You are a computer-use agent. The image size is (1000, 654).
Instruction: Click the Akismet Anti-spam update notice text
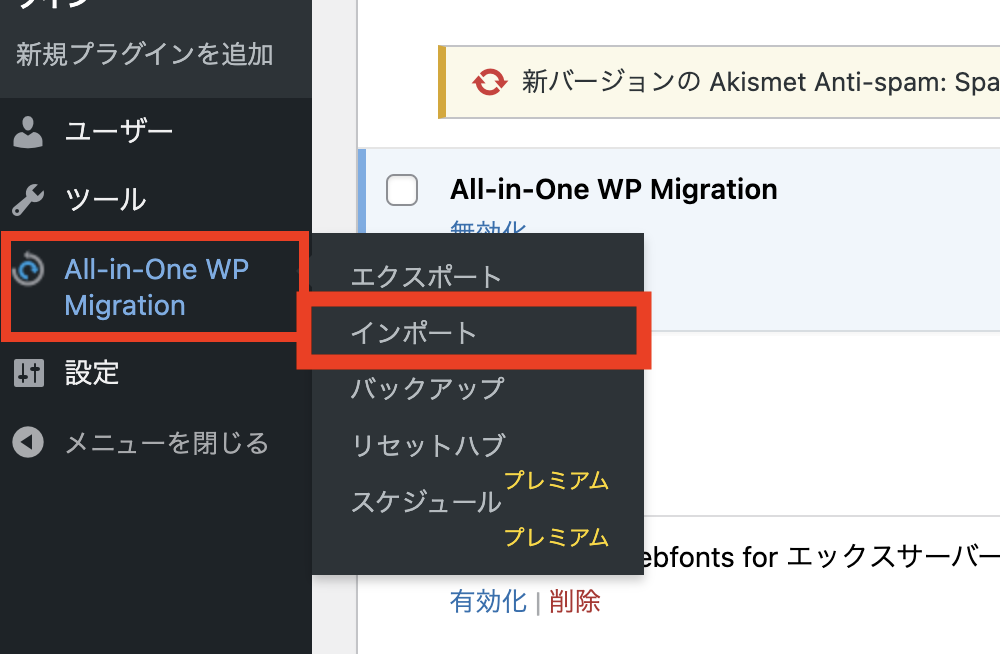coord(760,82)
